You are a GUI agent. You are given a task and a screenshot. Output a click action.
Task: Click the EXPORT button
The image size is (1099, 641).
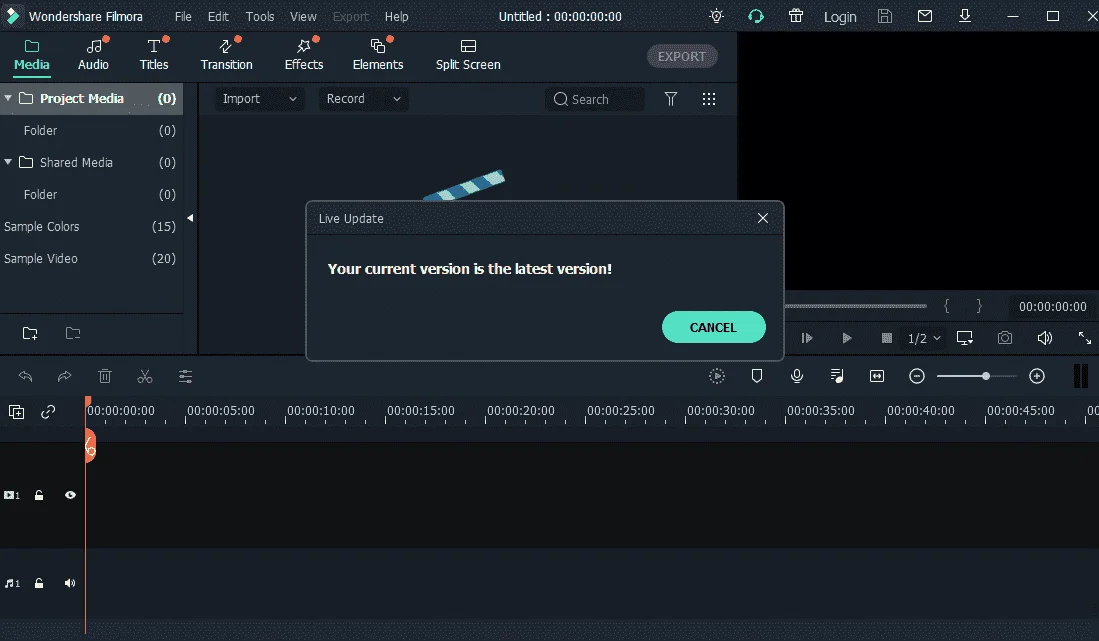coord(682,56)
